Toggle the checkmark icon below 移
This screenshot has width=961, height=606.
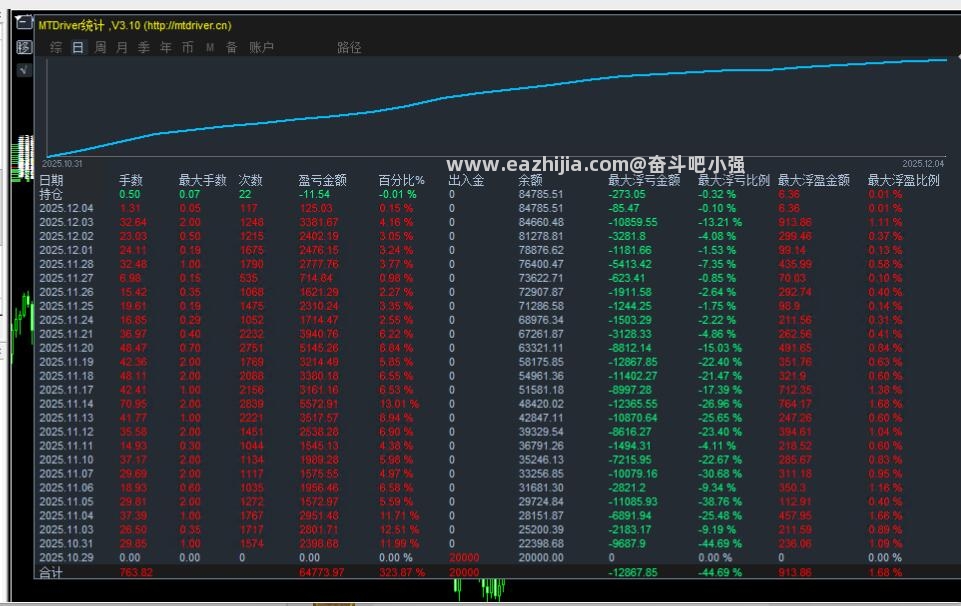pyautogui.click(x=24, y=70)
